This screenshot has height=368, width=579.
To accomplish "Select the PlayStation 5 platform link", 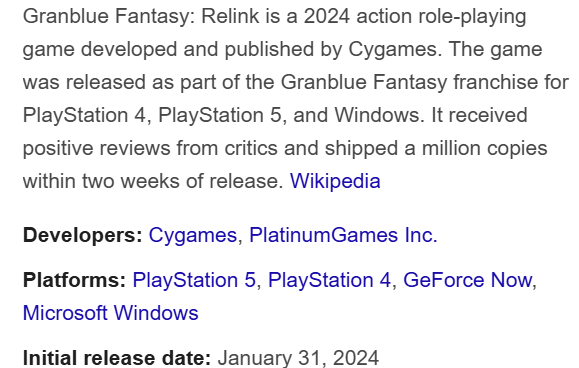I will point(194,280).
